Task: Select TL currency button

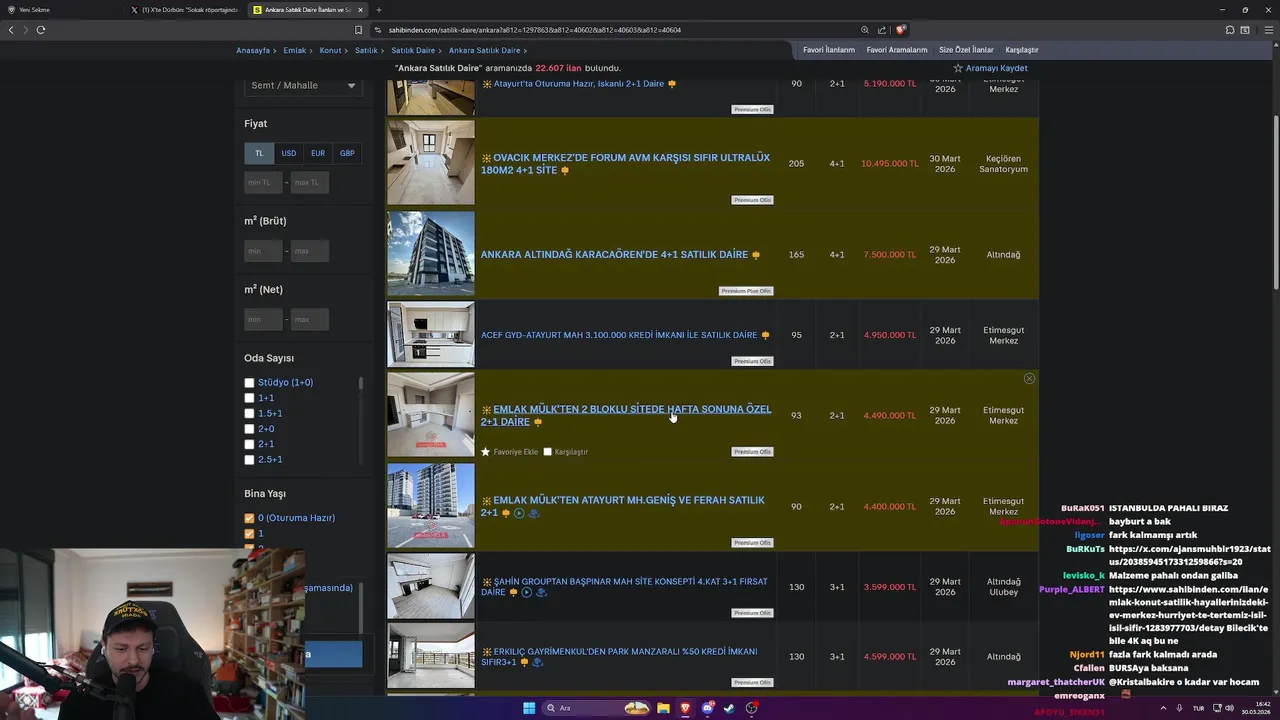Action: point(259,153)
